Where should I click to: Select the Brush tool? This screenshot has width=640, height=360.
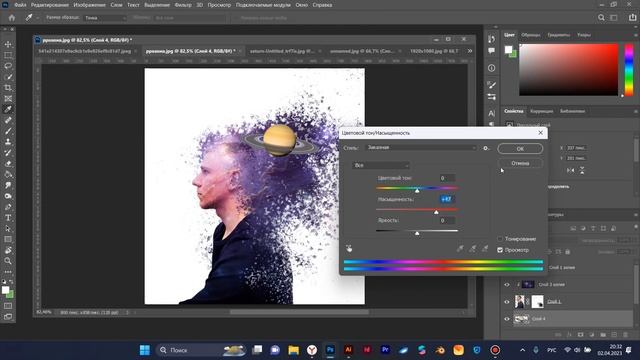8,131
